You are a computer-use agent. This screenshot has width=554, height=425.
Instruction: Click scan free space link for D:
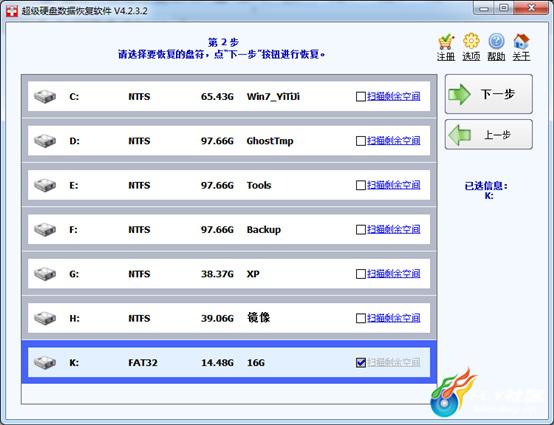tap(394, 141)
